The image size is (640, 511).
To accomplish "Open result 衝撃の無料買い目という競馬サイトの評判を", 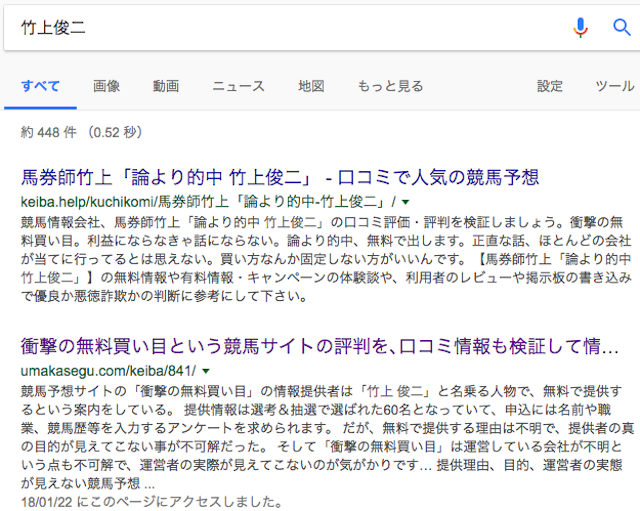I will [x=320, y=346].
